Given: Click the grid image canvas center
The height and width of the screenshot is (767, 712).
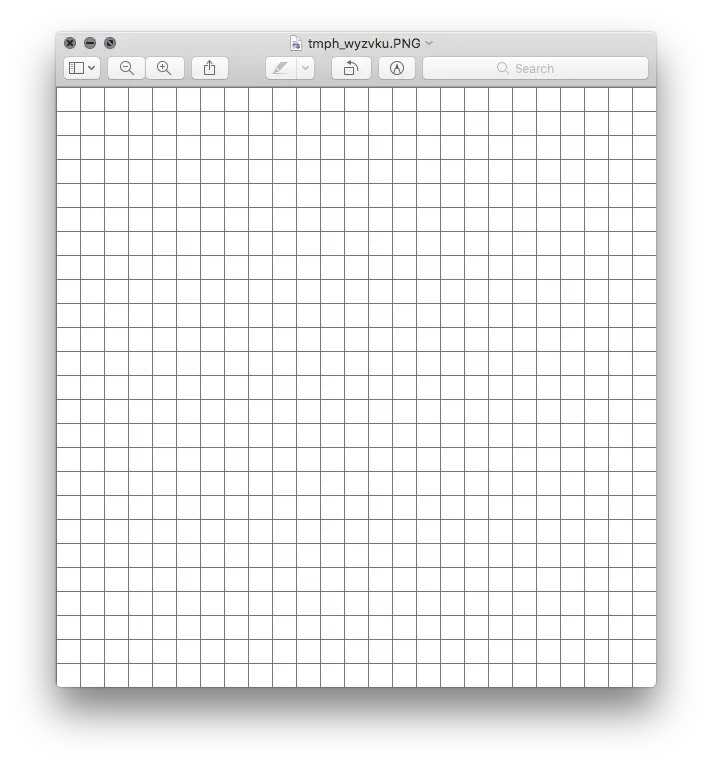Looking at the screenshot, I should [356, 387].
